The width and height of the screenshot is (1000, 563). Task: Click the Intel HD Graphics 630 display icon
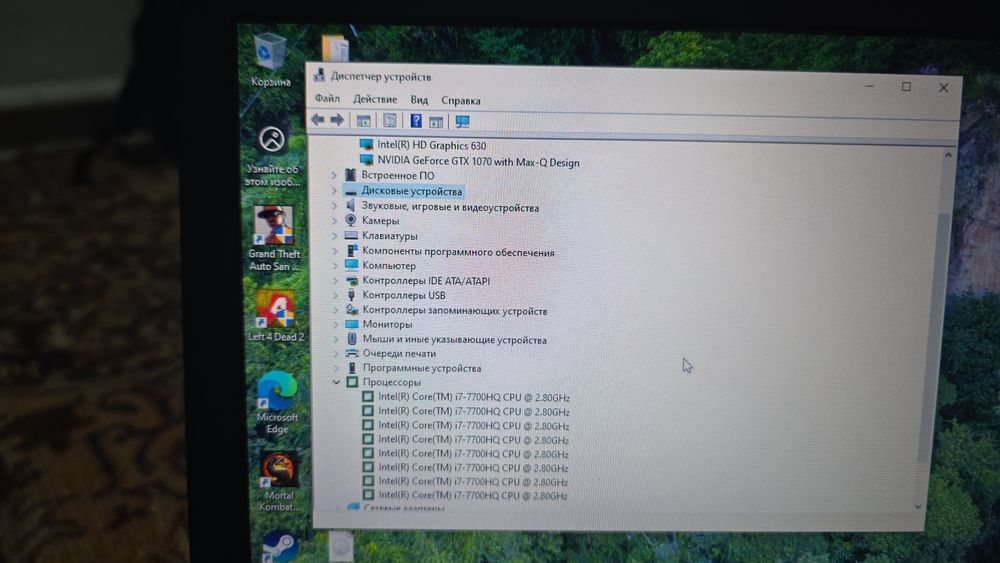(366, 145)
